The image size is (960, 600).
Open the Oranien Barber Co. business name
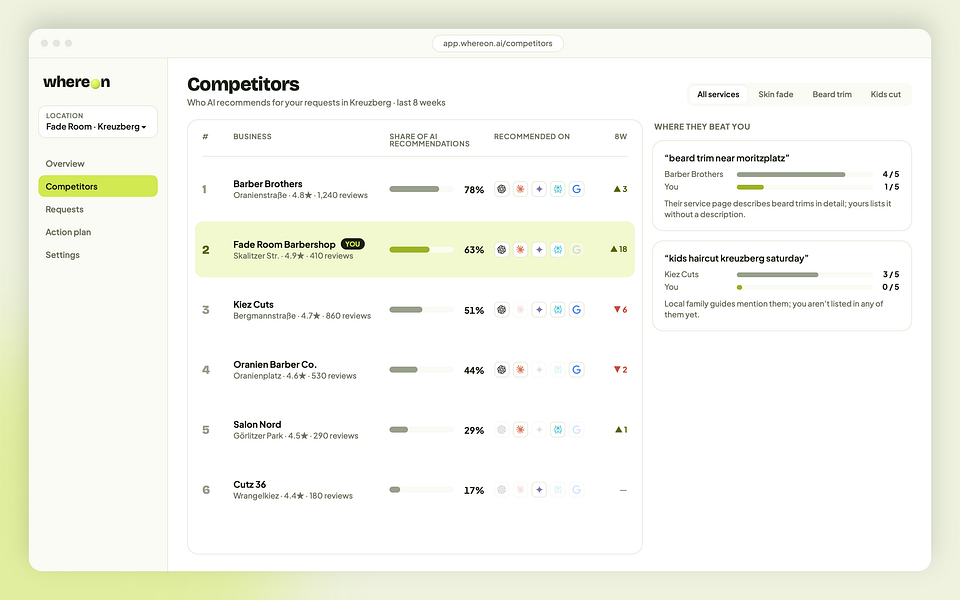click(x=275, y=364)
